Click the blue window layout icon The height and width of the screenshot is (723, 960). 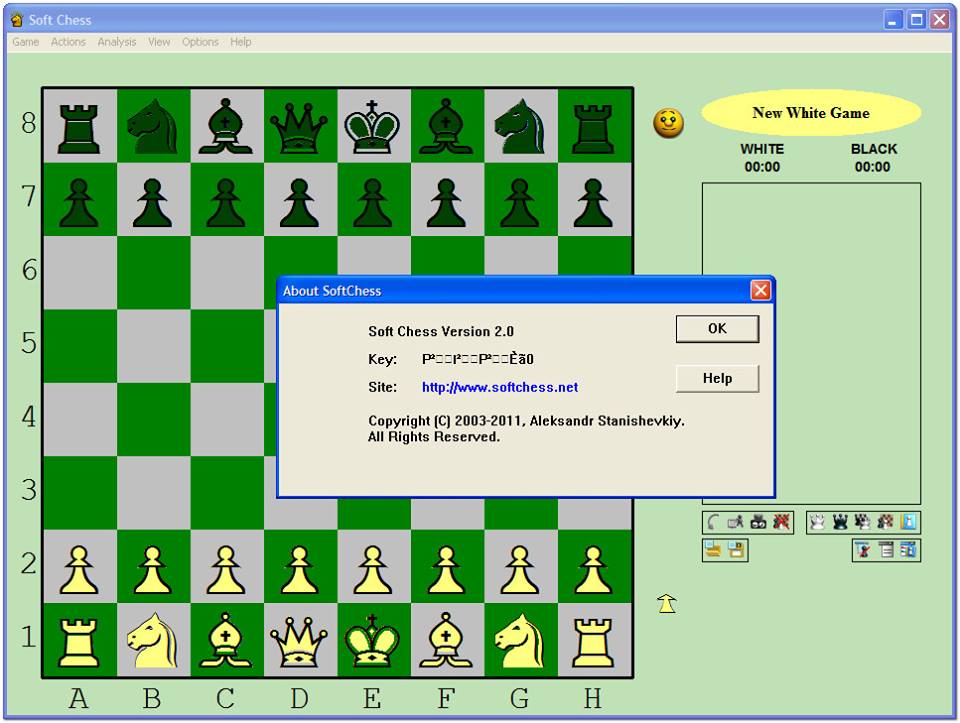[909, 550]
